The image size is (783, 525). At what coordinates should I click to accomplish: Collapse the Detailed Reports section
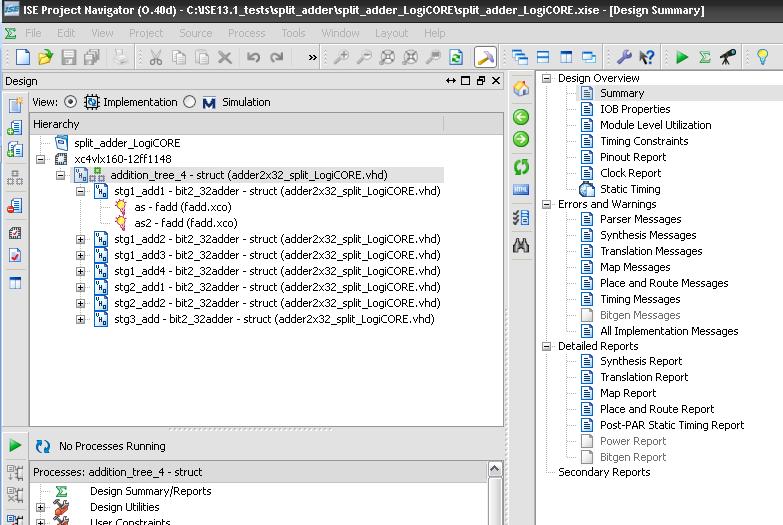coord(547,346)
